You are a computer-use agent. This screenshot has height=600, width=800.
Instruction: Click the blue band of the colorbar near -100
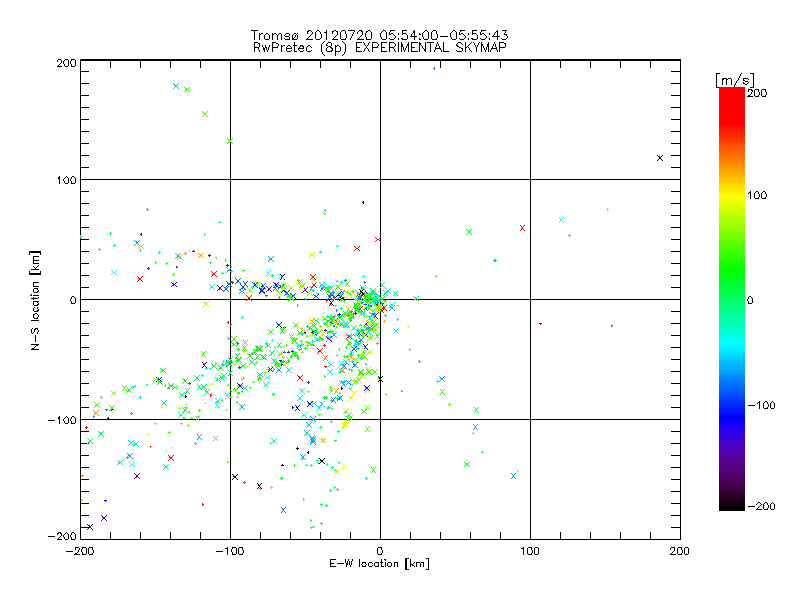pyautogui.click(x=732, y=405)
